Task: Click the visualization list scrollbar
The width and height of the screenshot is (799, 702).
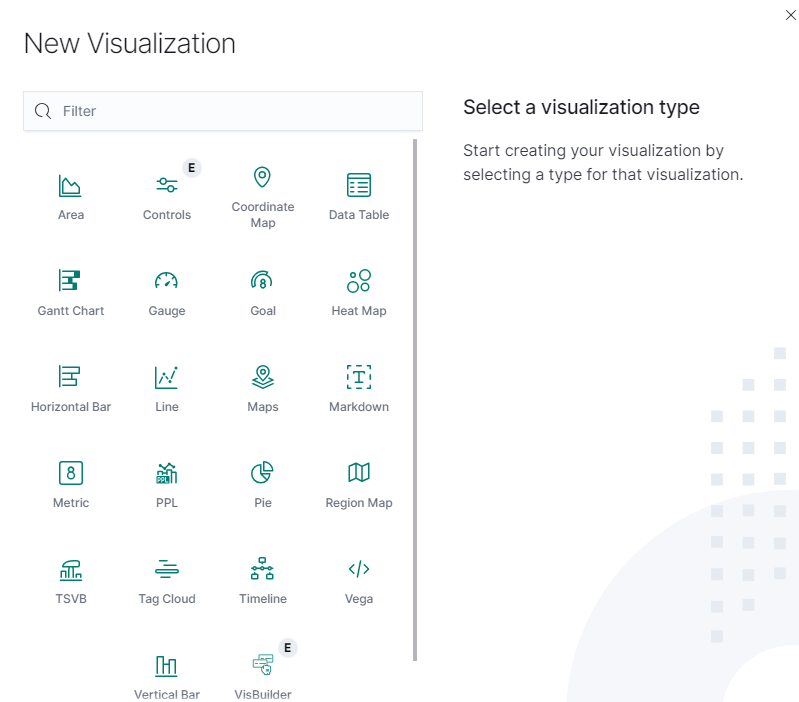Action: (x=415, y=400)
